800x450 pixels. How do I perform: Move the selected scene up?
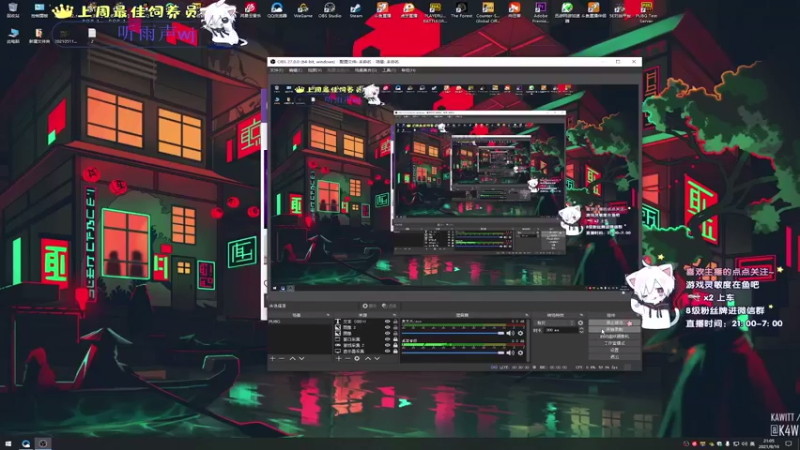click(x=292, y=359)
